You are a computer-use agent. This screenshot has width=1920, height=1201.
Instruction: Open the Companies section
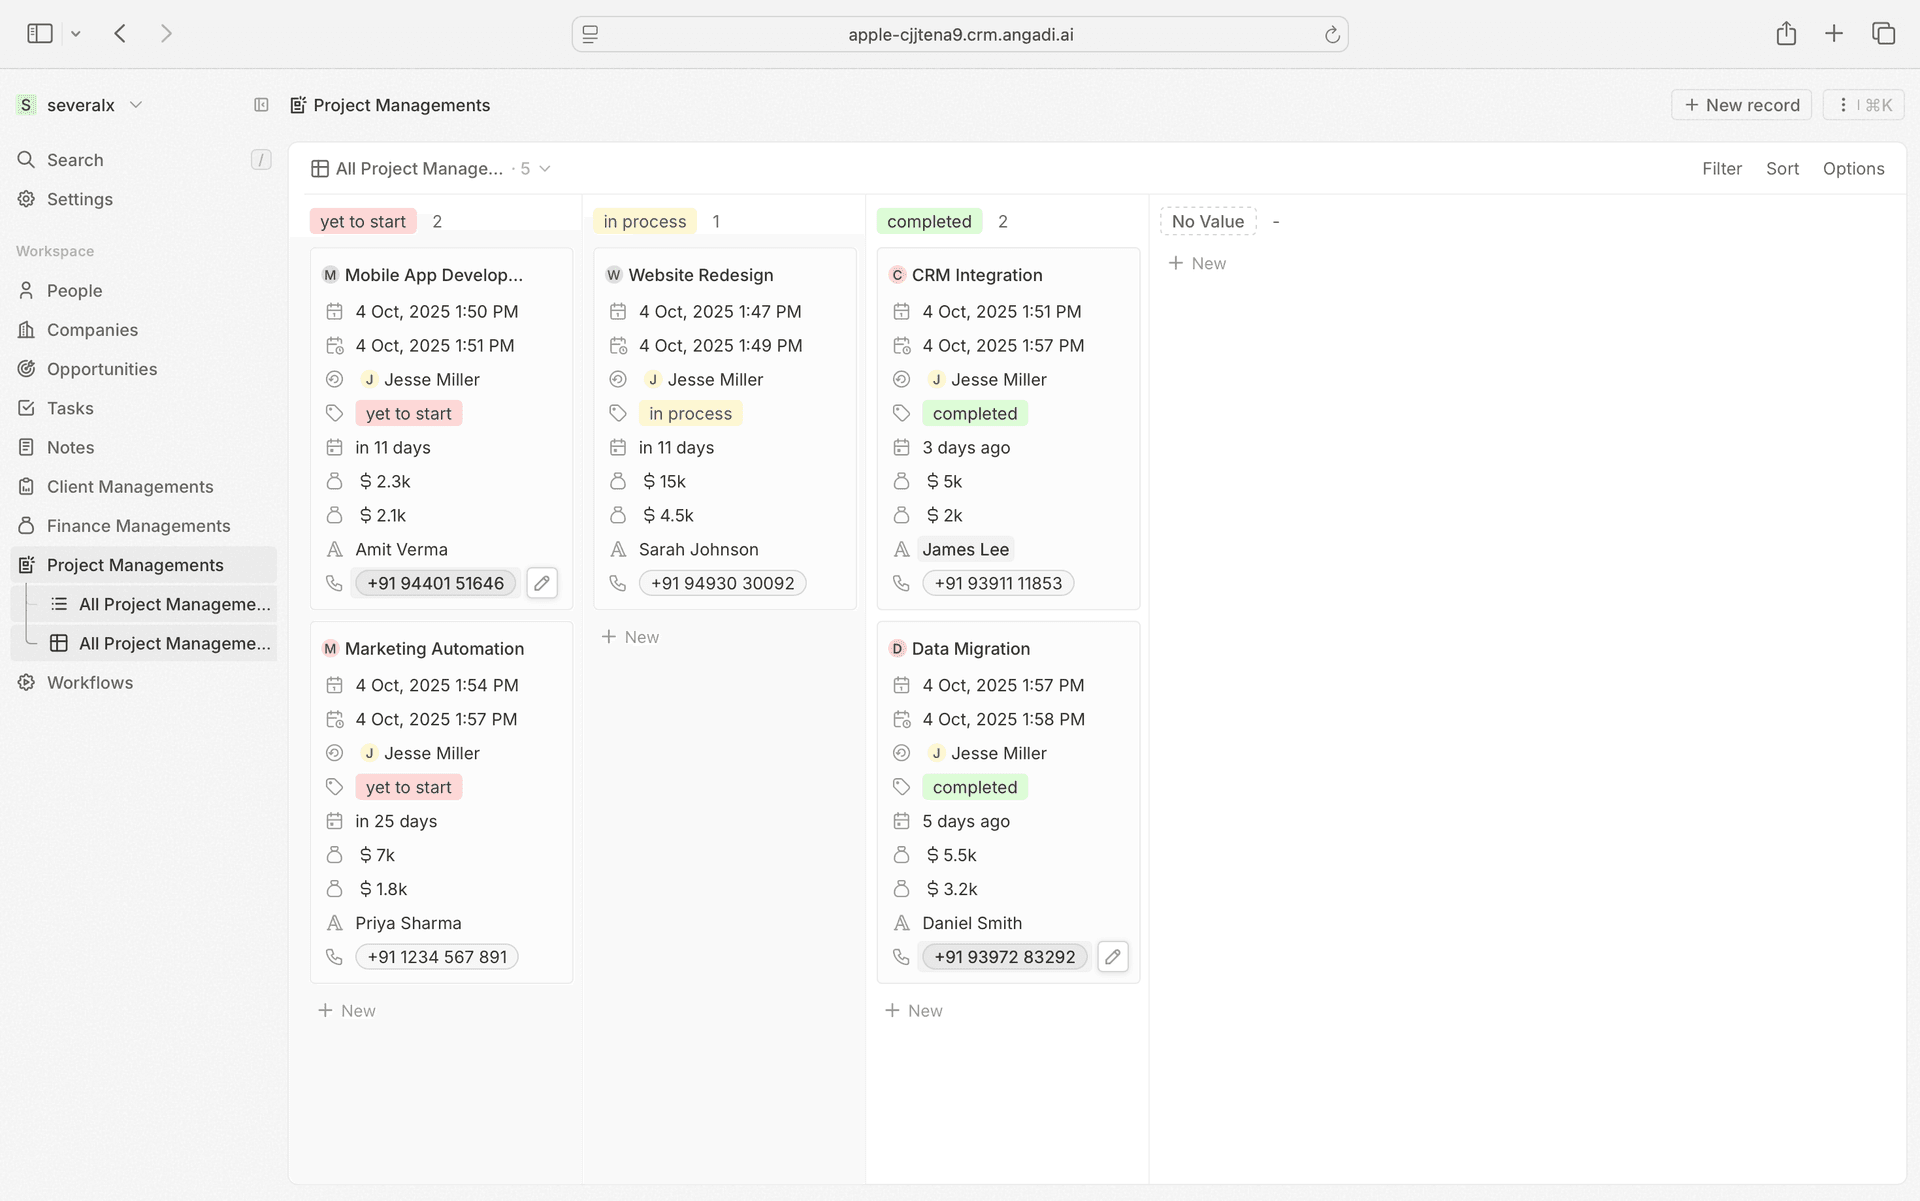coord(92,329)
